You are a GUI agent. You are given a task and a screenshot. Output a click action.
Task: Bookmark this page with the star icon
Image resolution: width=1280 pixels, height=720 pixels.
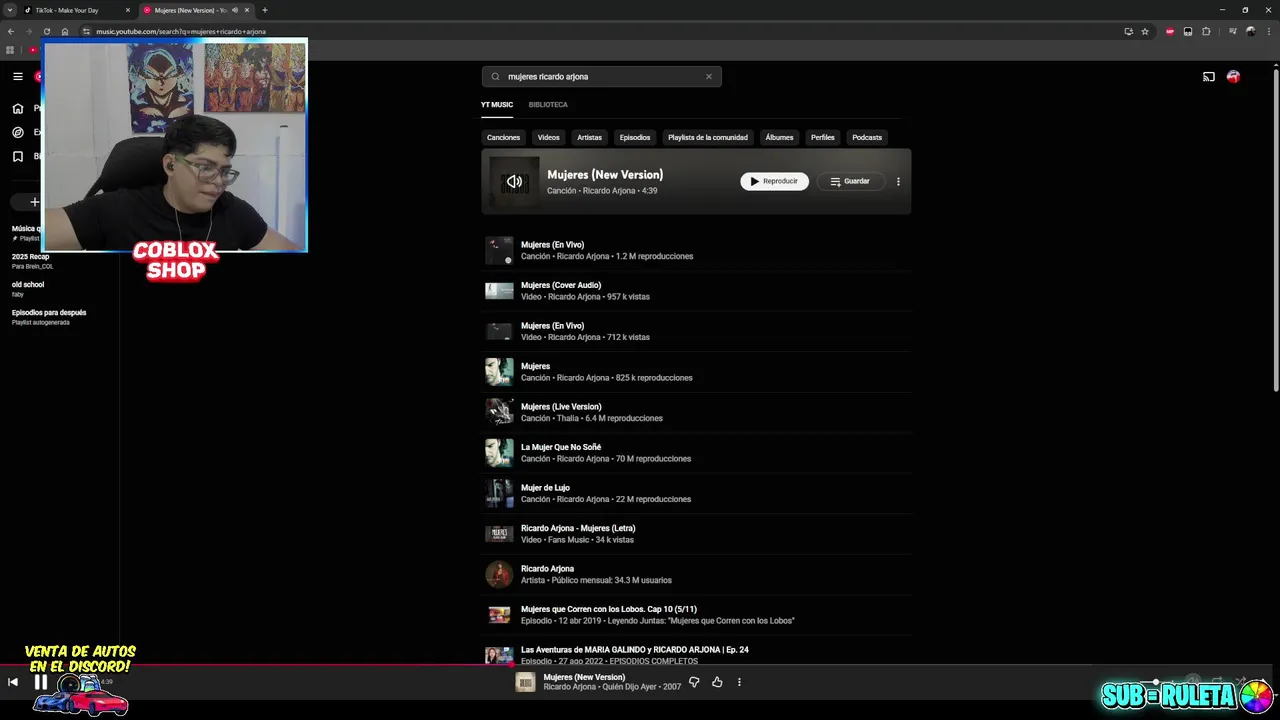[1145, 31]
